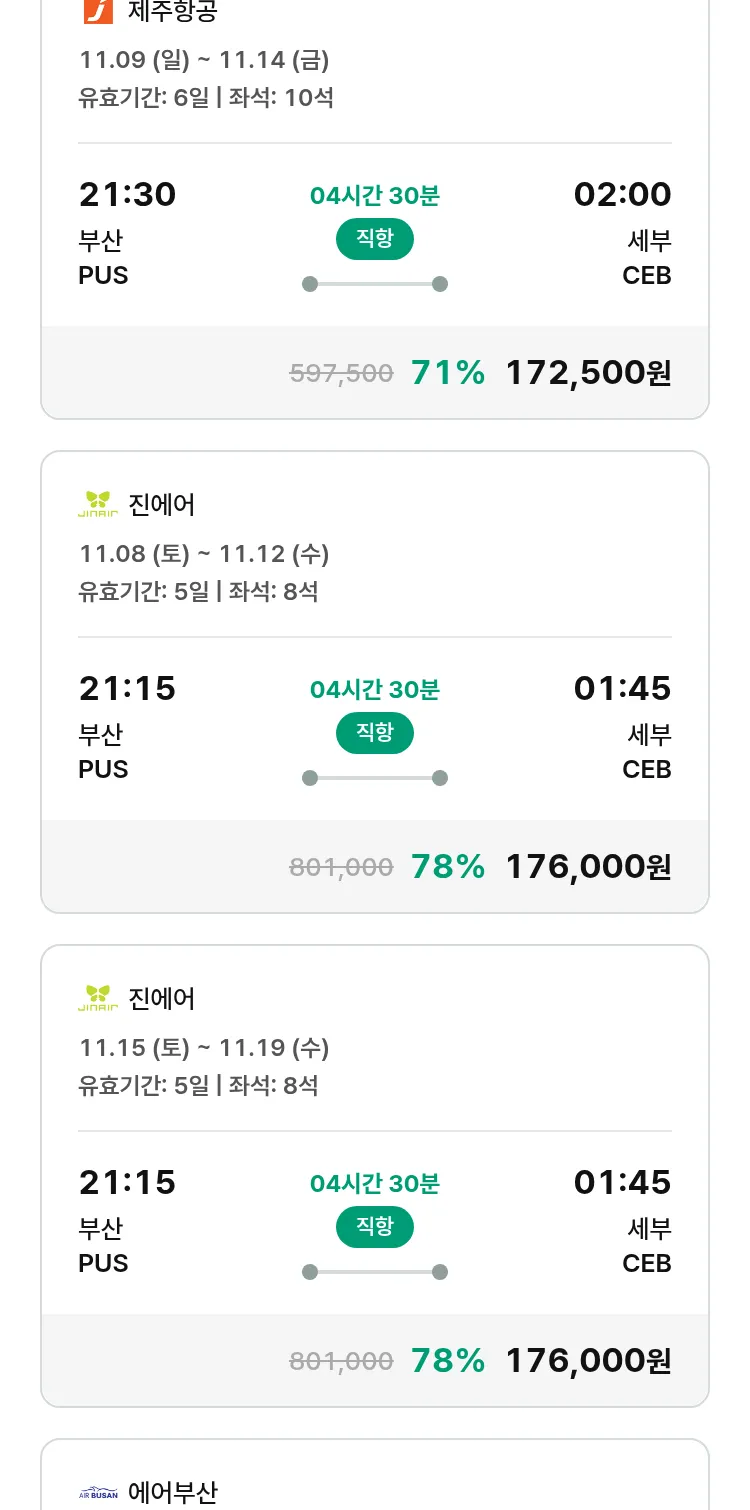Screen dimensions: 750x1510
Task: Click the 11.08 (토) ~ 11.12 (수) date range
Action: pos(204,554)
